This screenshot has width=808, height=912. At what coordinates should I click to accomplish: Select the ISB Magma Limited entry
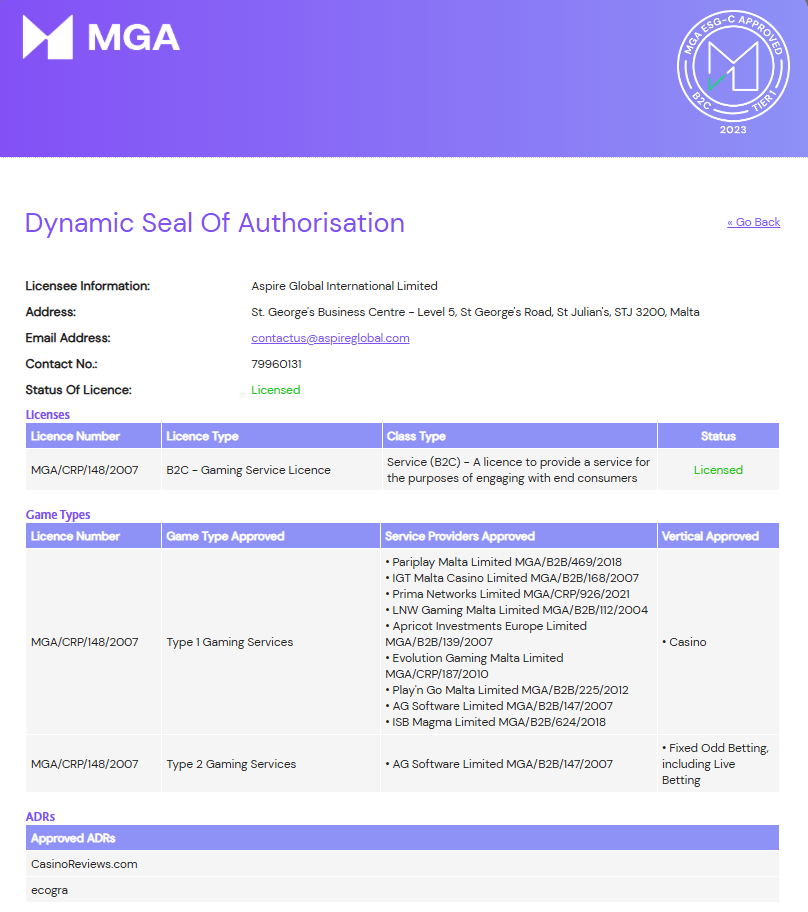(496, 722)
